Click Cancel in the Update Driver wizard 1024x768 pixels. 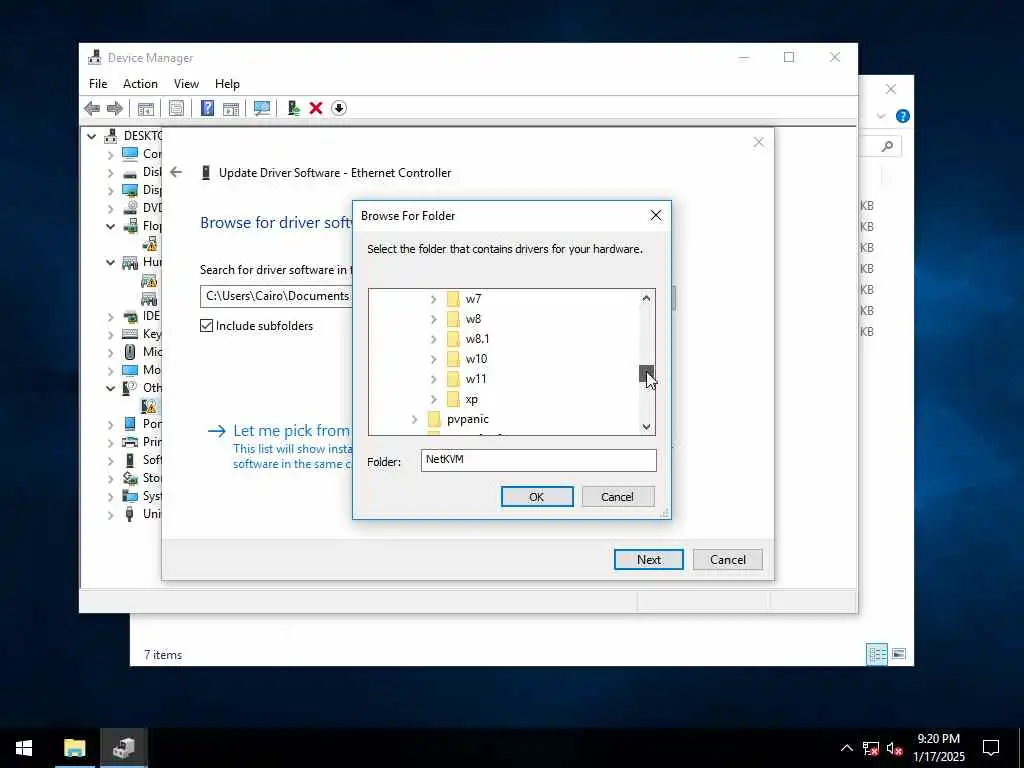728,560
